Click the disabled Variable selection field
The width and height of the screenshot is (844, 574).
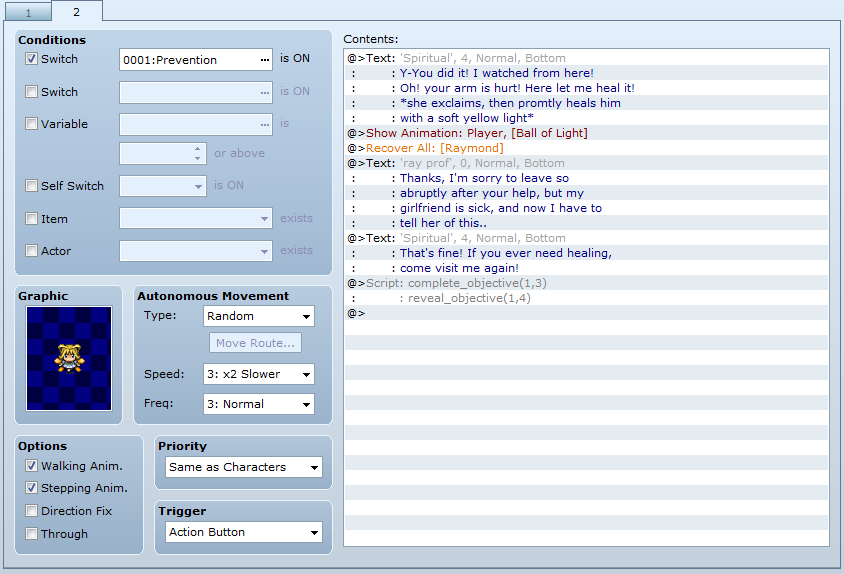(196, 124)
